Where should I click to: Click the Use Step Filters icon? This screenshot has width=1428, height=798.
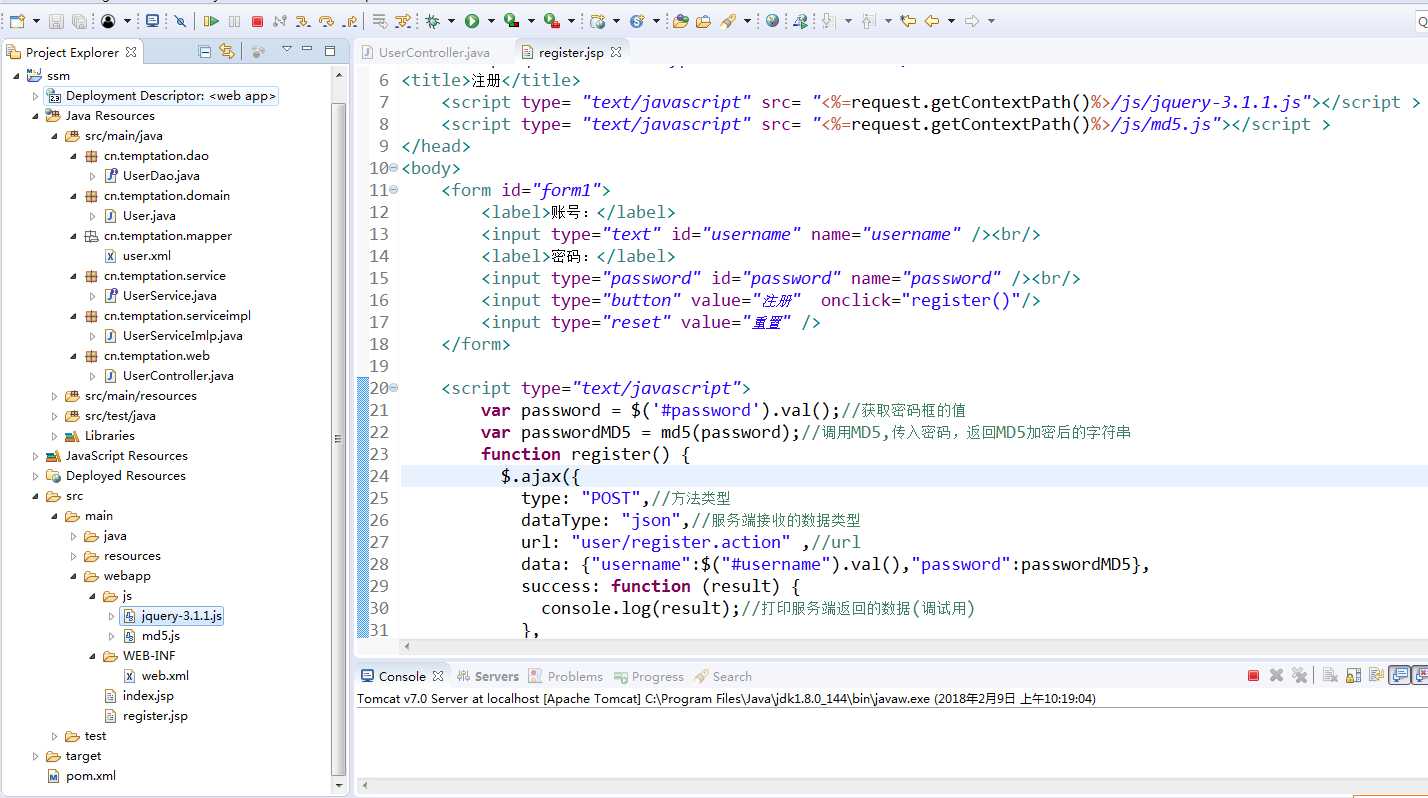402,21
